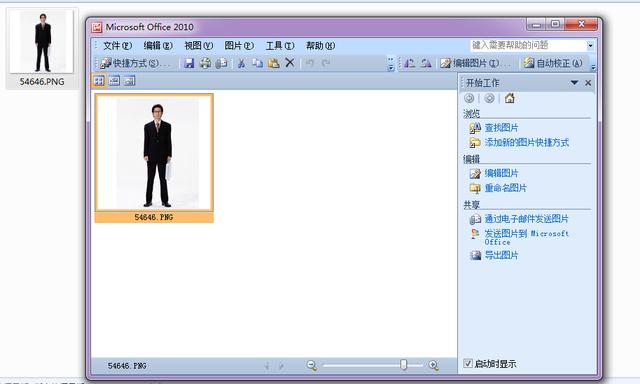Click the previous picture arrow in status bar
The width and height of the screenshot is (640, 384).
pos(267,366)
